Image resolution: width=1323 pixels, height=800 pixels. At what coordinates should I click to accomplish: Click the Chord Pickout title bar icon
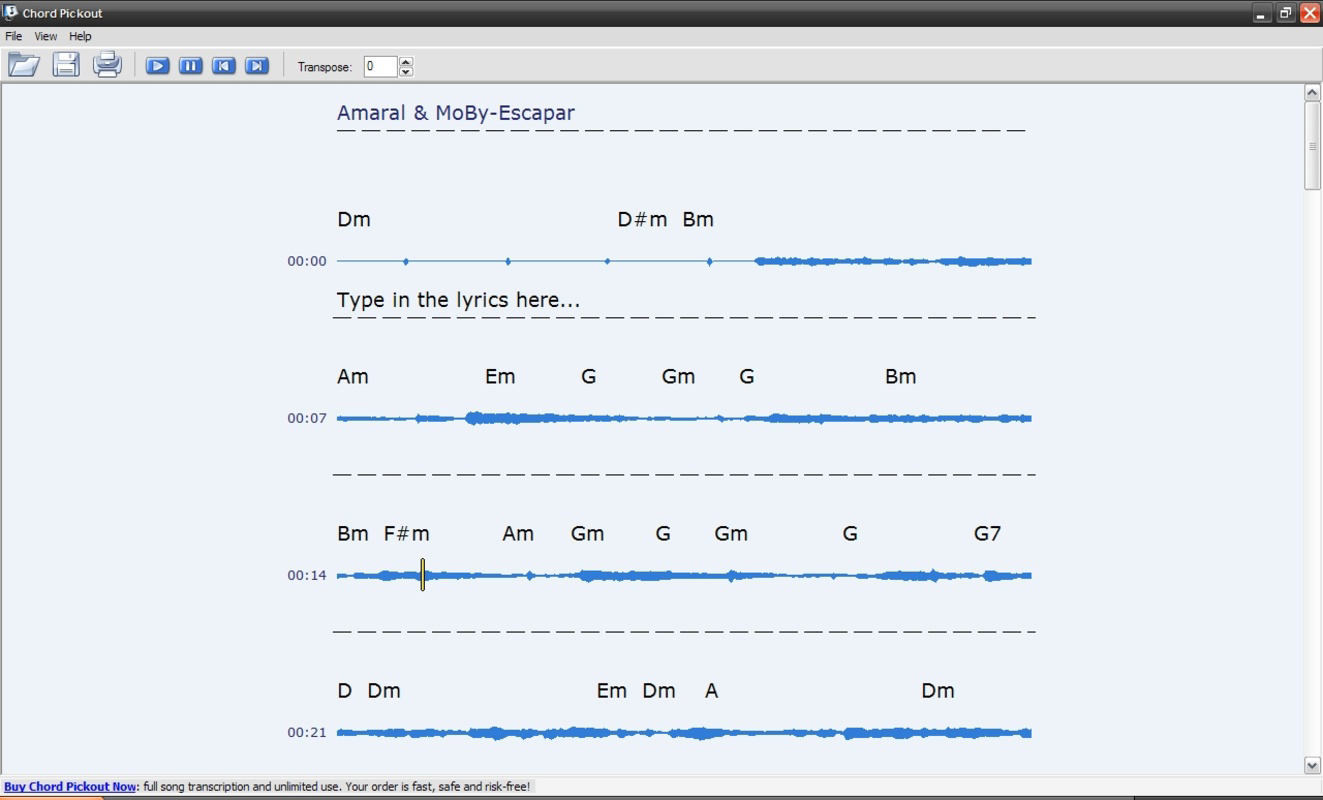[10, 12]
